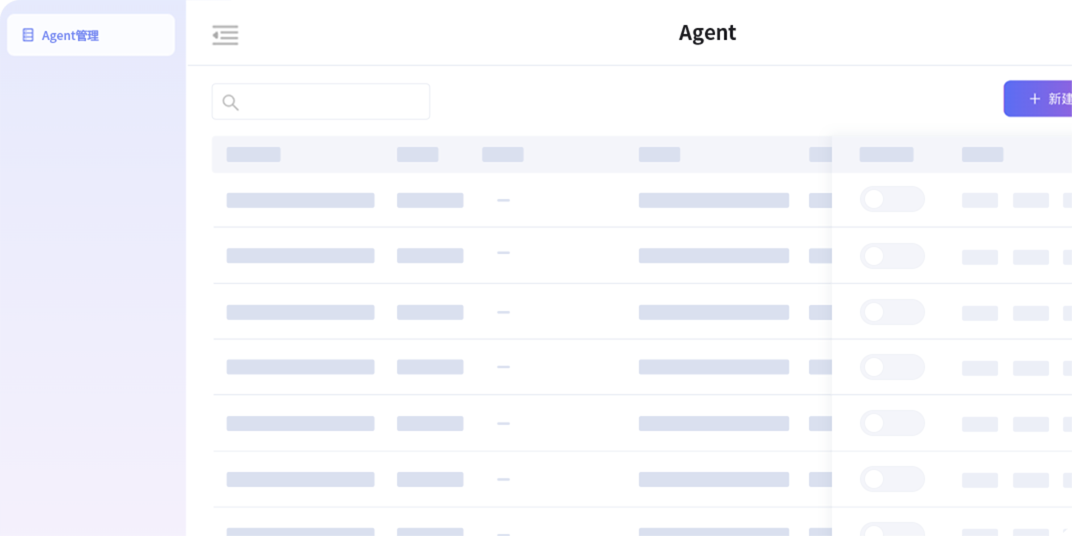This screenshot has height=536, width=1072.
Task: Collapse the sidebar with the menu-fold icon
Action: click(225, 35)
